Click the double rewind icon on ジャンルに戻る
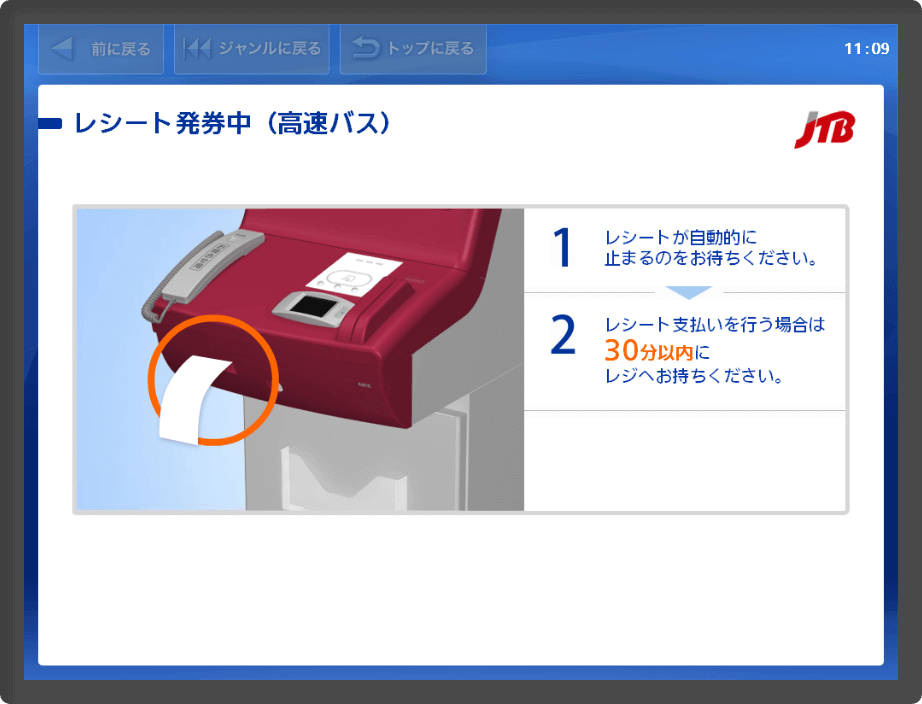The height and width of the screenshot is (704, 922). pyautogui.click(x=196, y=48)
